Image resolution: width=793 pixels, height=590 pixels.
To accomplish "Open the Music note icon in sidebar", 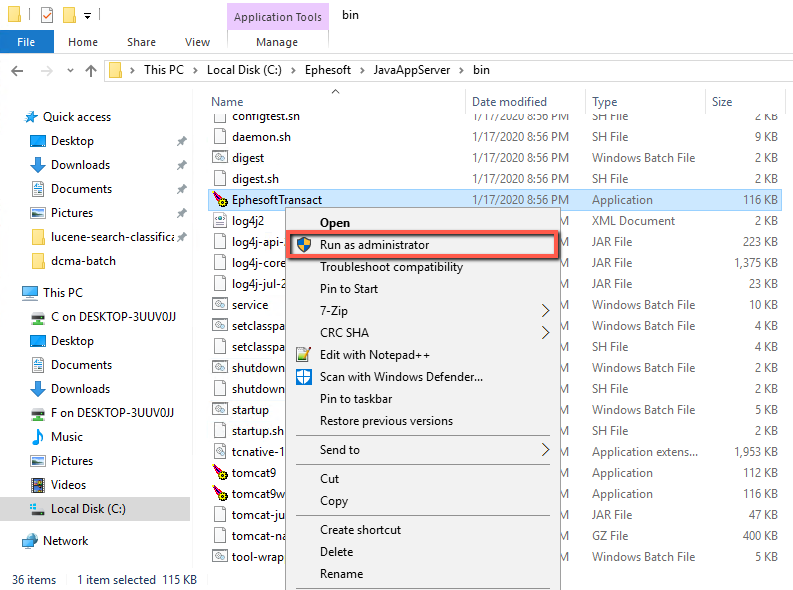I will pyautogui.click(x=38, y=437).
